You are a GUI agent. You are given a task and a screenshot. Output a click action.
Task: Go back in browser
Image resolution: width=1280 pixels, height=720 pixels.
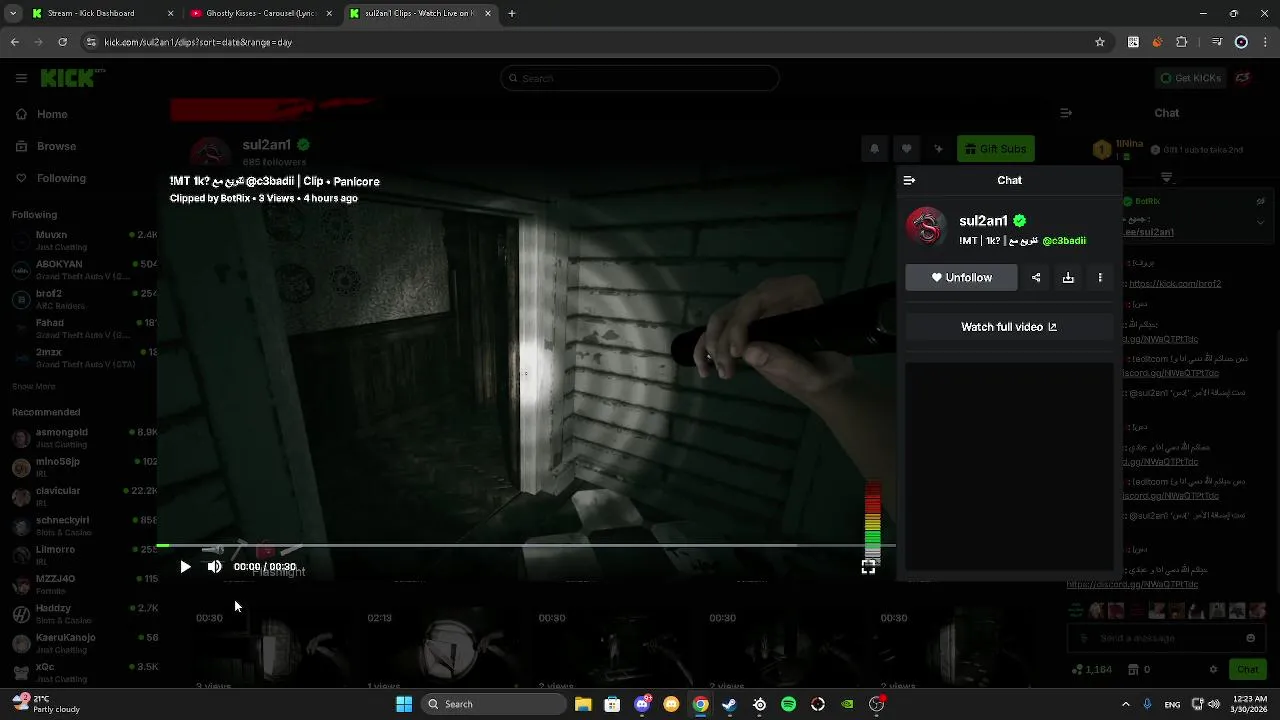click(x=14, y=42)
